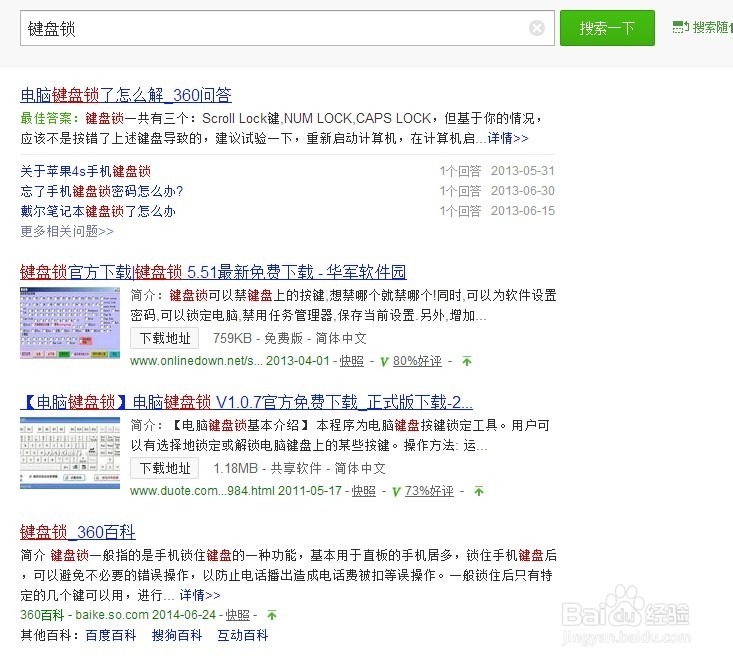Viewport: 733px width, 663px height.
Task: Open question 忘了手机键盘锁密码怎么办?
Action: click(101, 191)
